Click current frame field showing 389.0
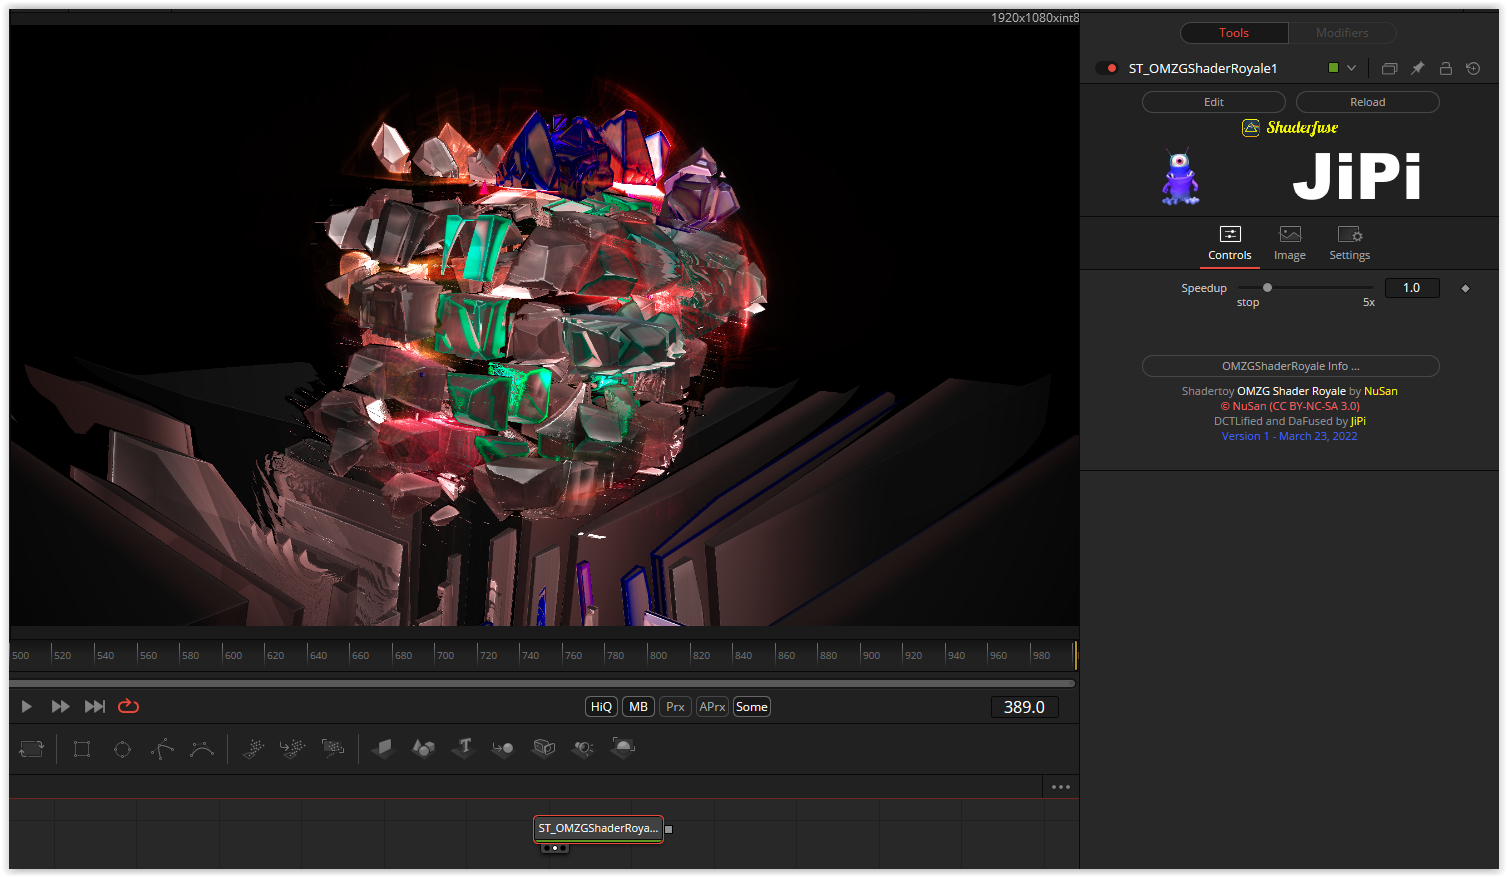1507x877 pixels. pos(1024,707)
